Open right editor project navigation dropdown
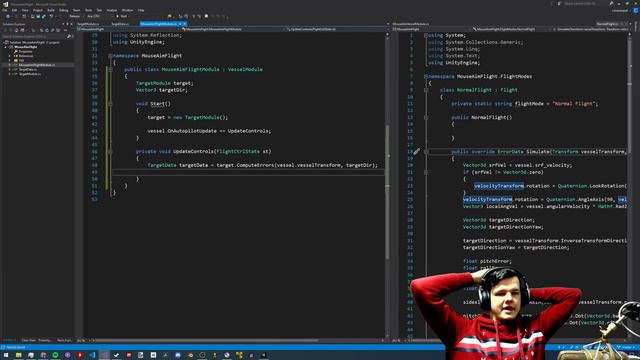Viewport: 640px width, 360px height. coord(432,29)
